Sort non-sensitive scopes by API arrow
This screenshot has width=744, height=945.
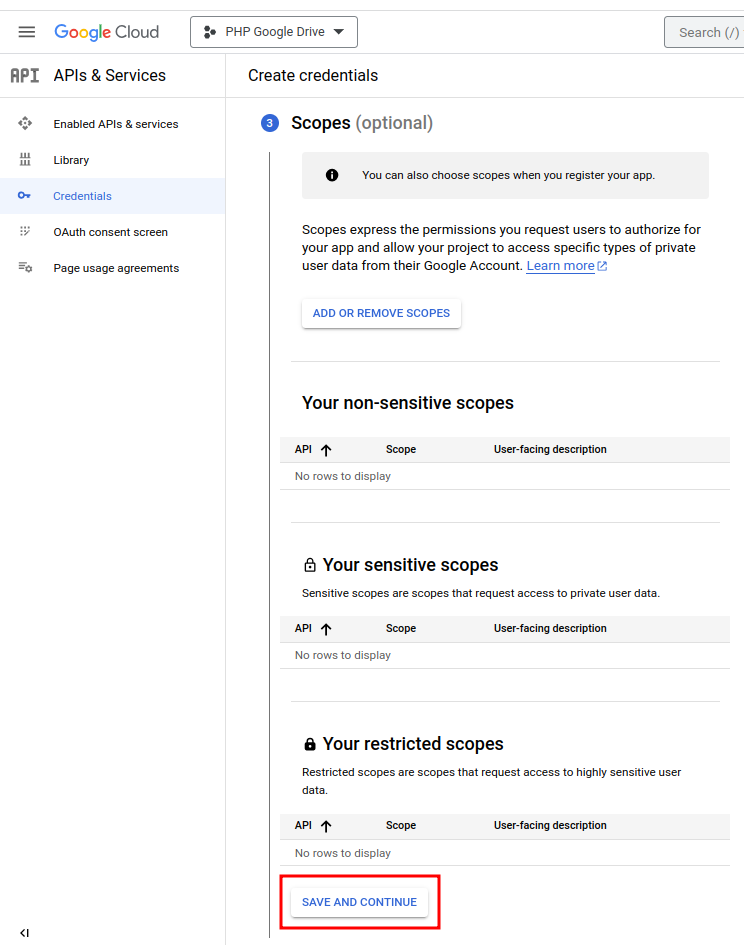(x=326, y=450)
